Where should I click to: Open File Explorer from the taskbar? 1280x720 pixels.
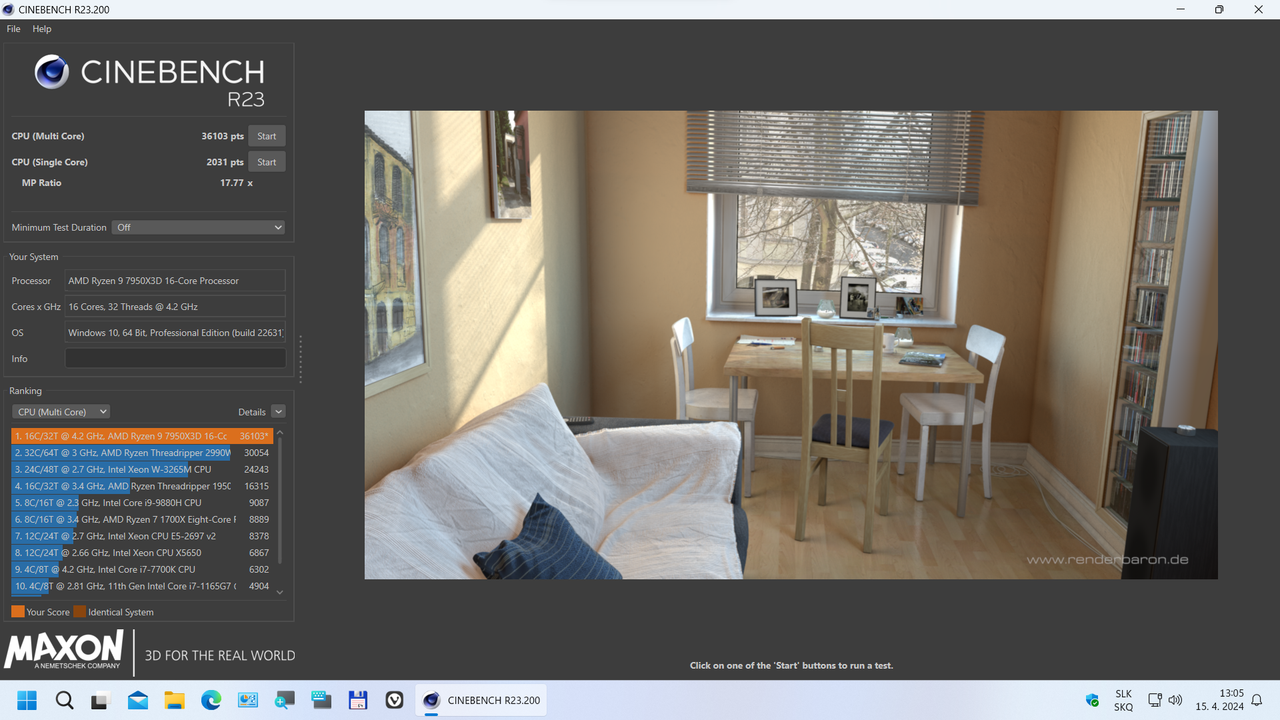(174, 700)
